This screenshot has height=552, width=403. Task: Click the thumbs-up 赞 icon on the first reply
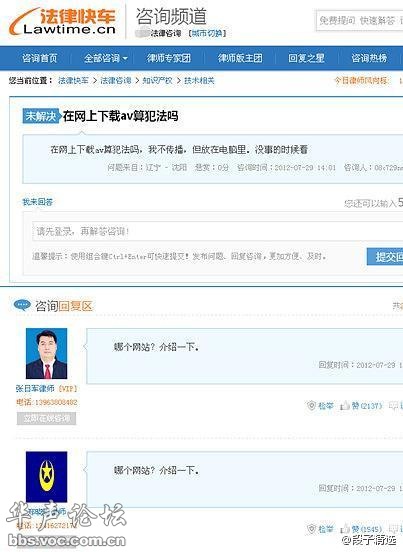345,406
